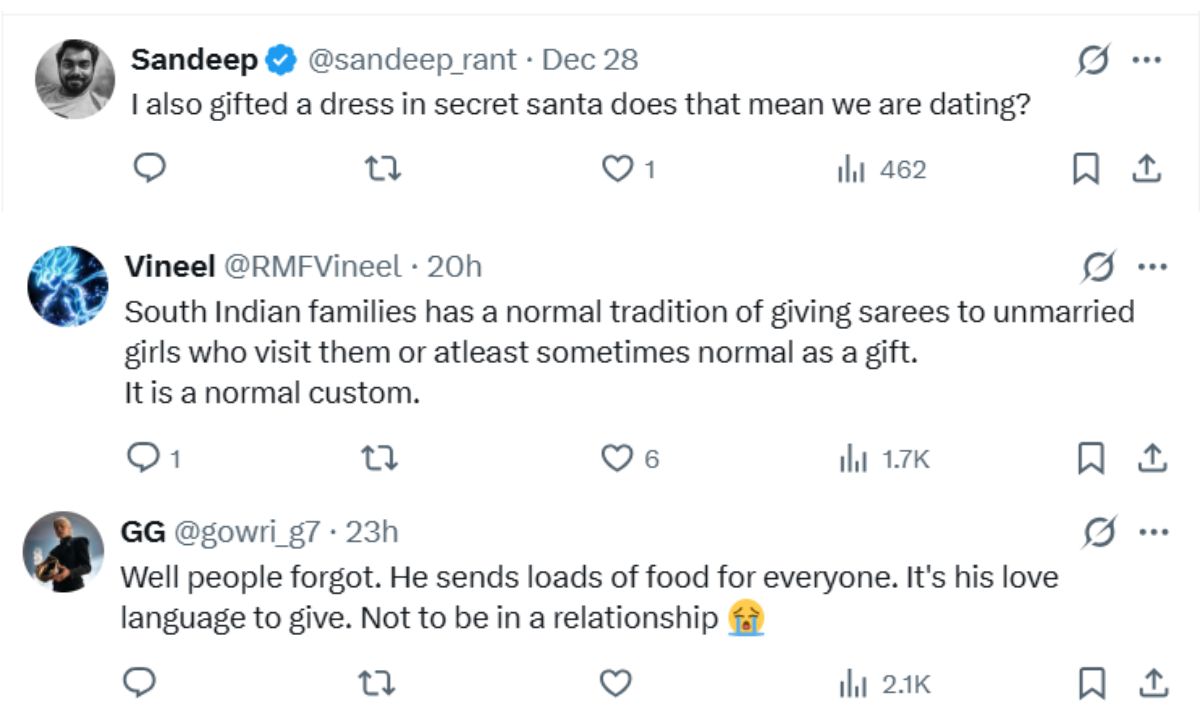This screenshot has height=720, width=1200.
Task: Like GG's tweet about love language
Action: click(617, 683)
